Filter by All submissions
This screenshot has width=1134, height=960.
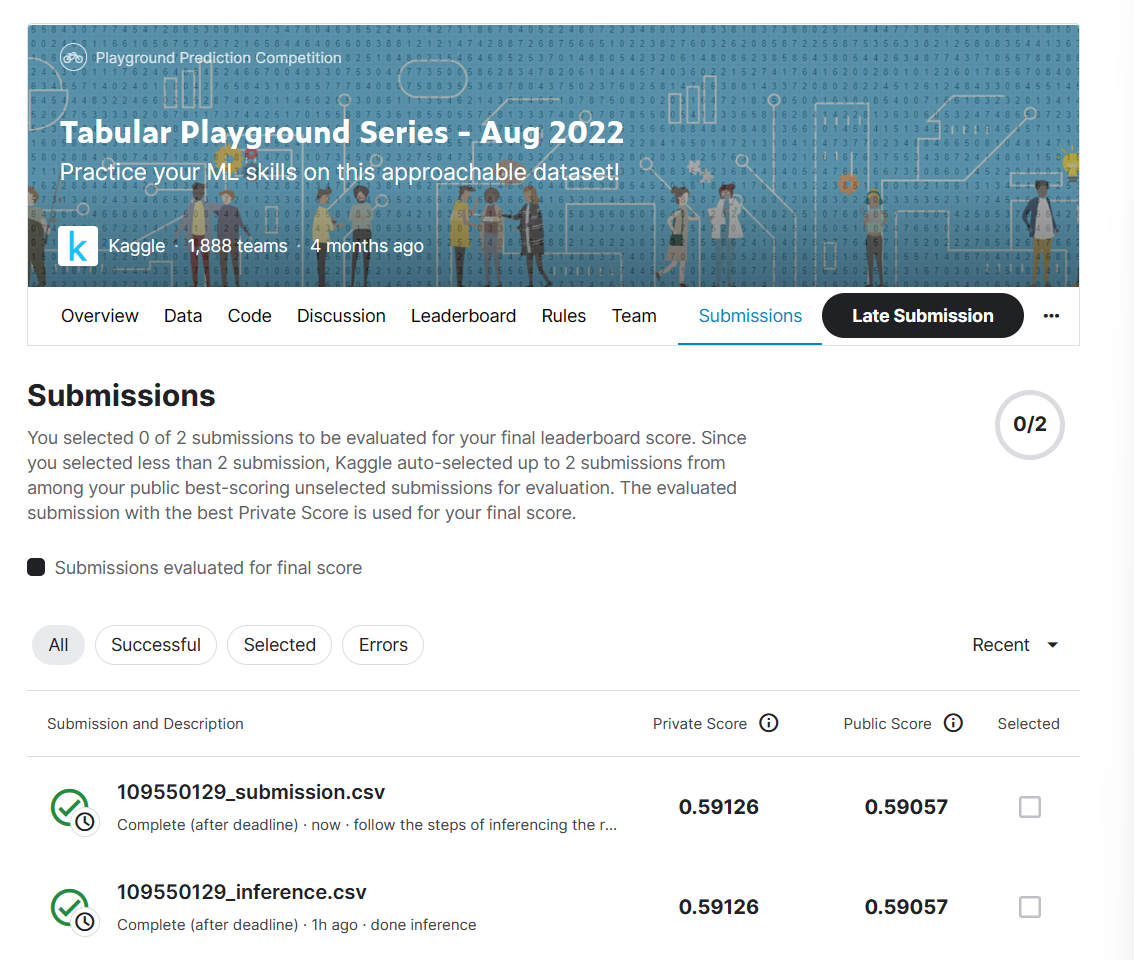[59, 645]
